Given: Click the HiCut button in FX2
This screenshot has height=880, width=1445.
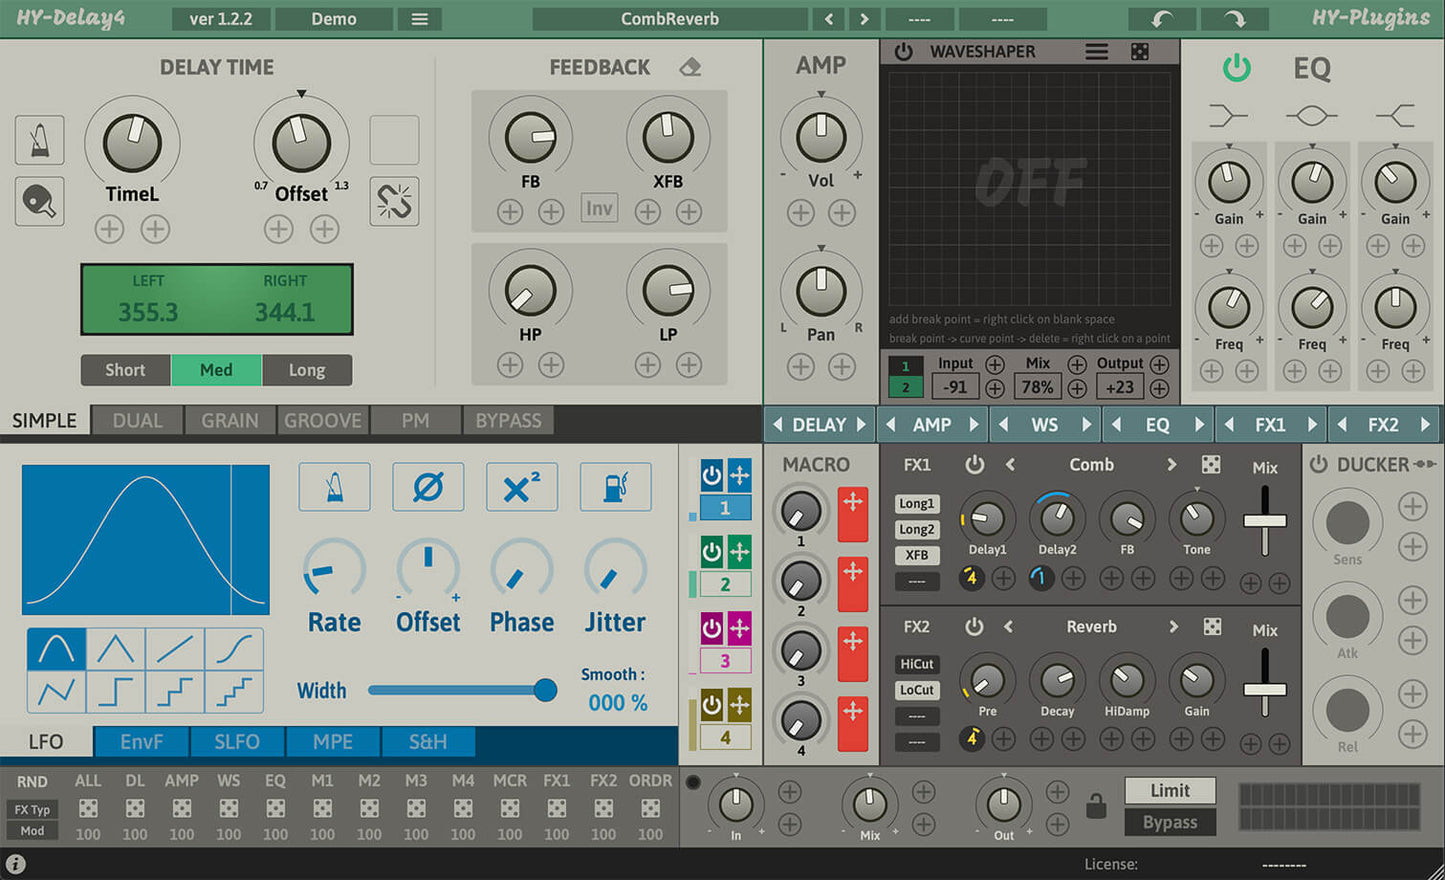Looking at the screenshot, I should pyautogui.click(x=917, y=664).
